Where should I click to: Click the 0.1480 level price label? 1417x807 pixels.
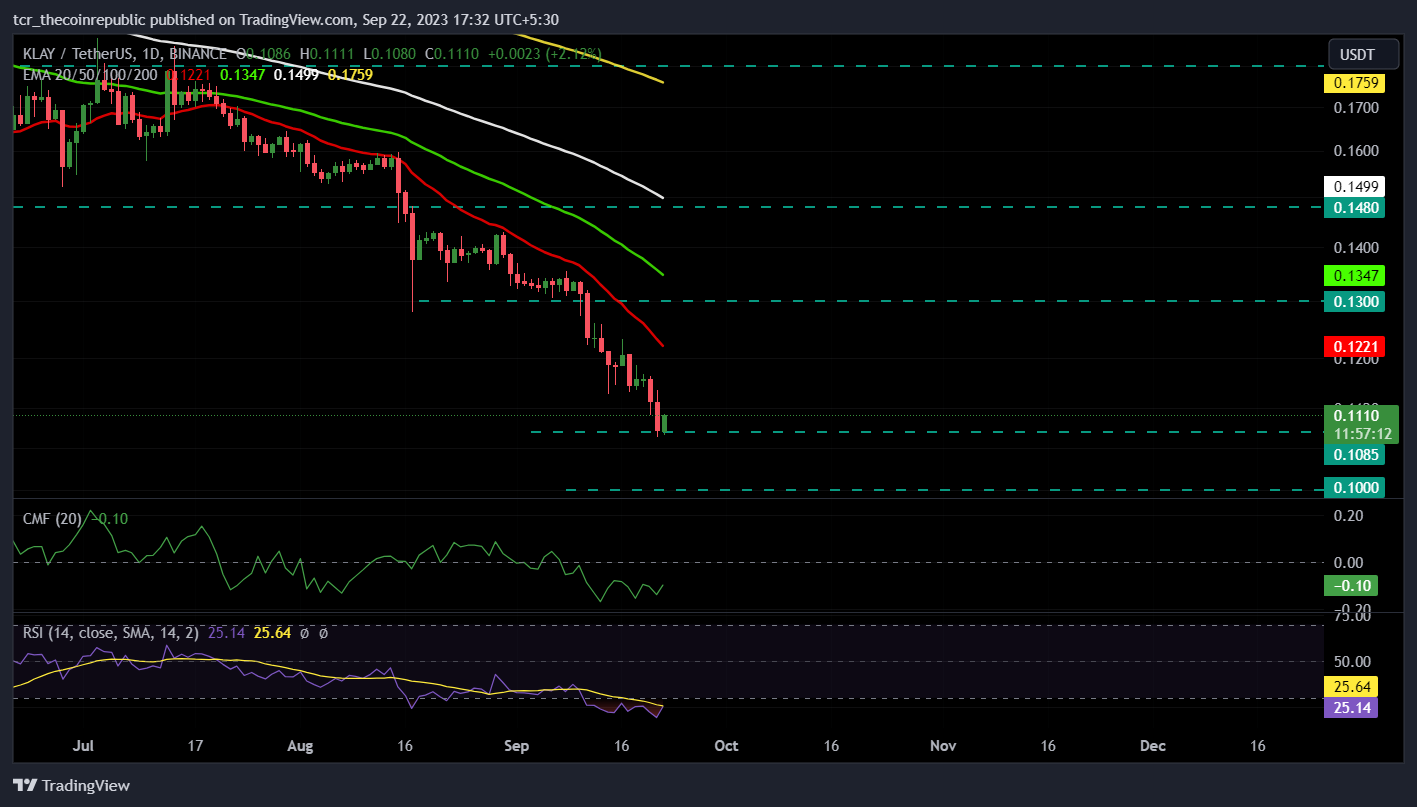(1353, 208)
